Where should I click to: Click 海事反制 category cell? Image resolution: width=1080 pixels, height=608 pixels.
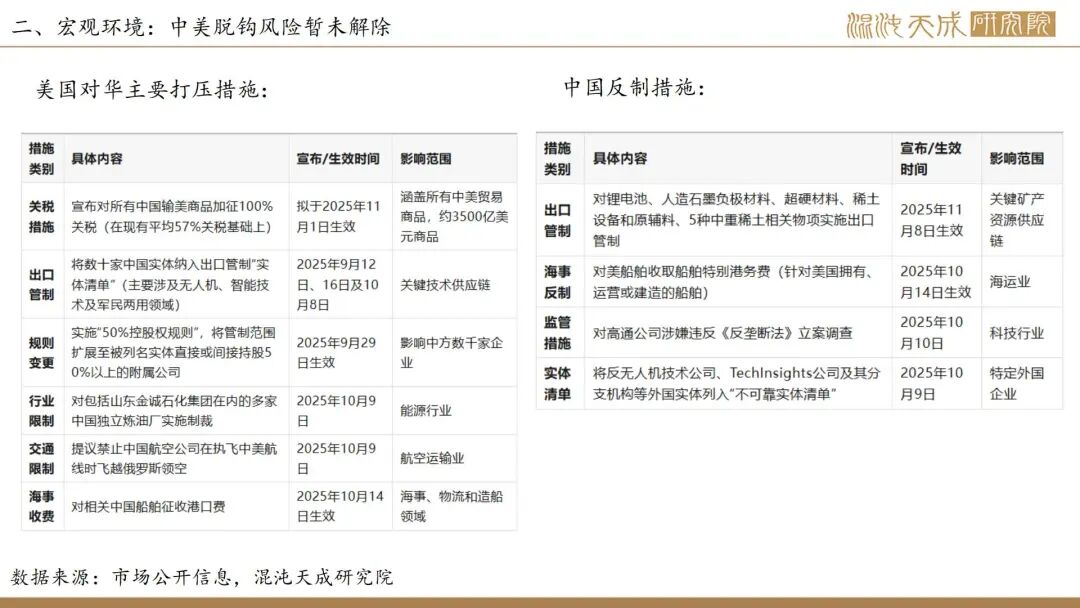coord(560,282)
